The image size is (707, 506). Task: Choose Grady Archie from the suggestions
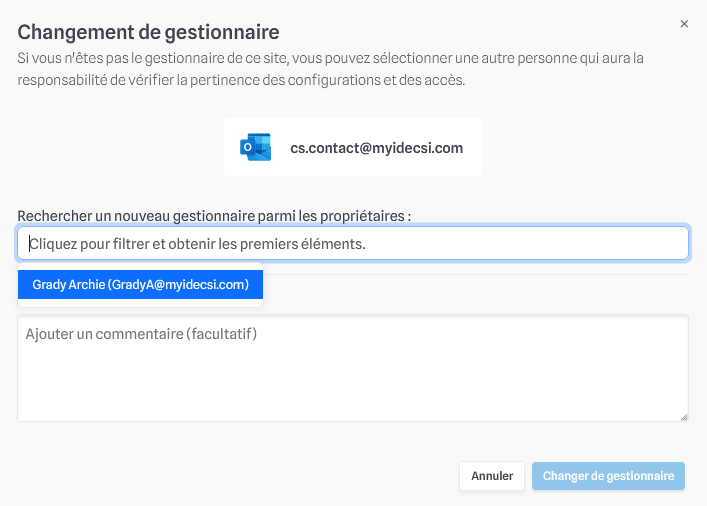(140, 285)
